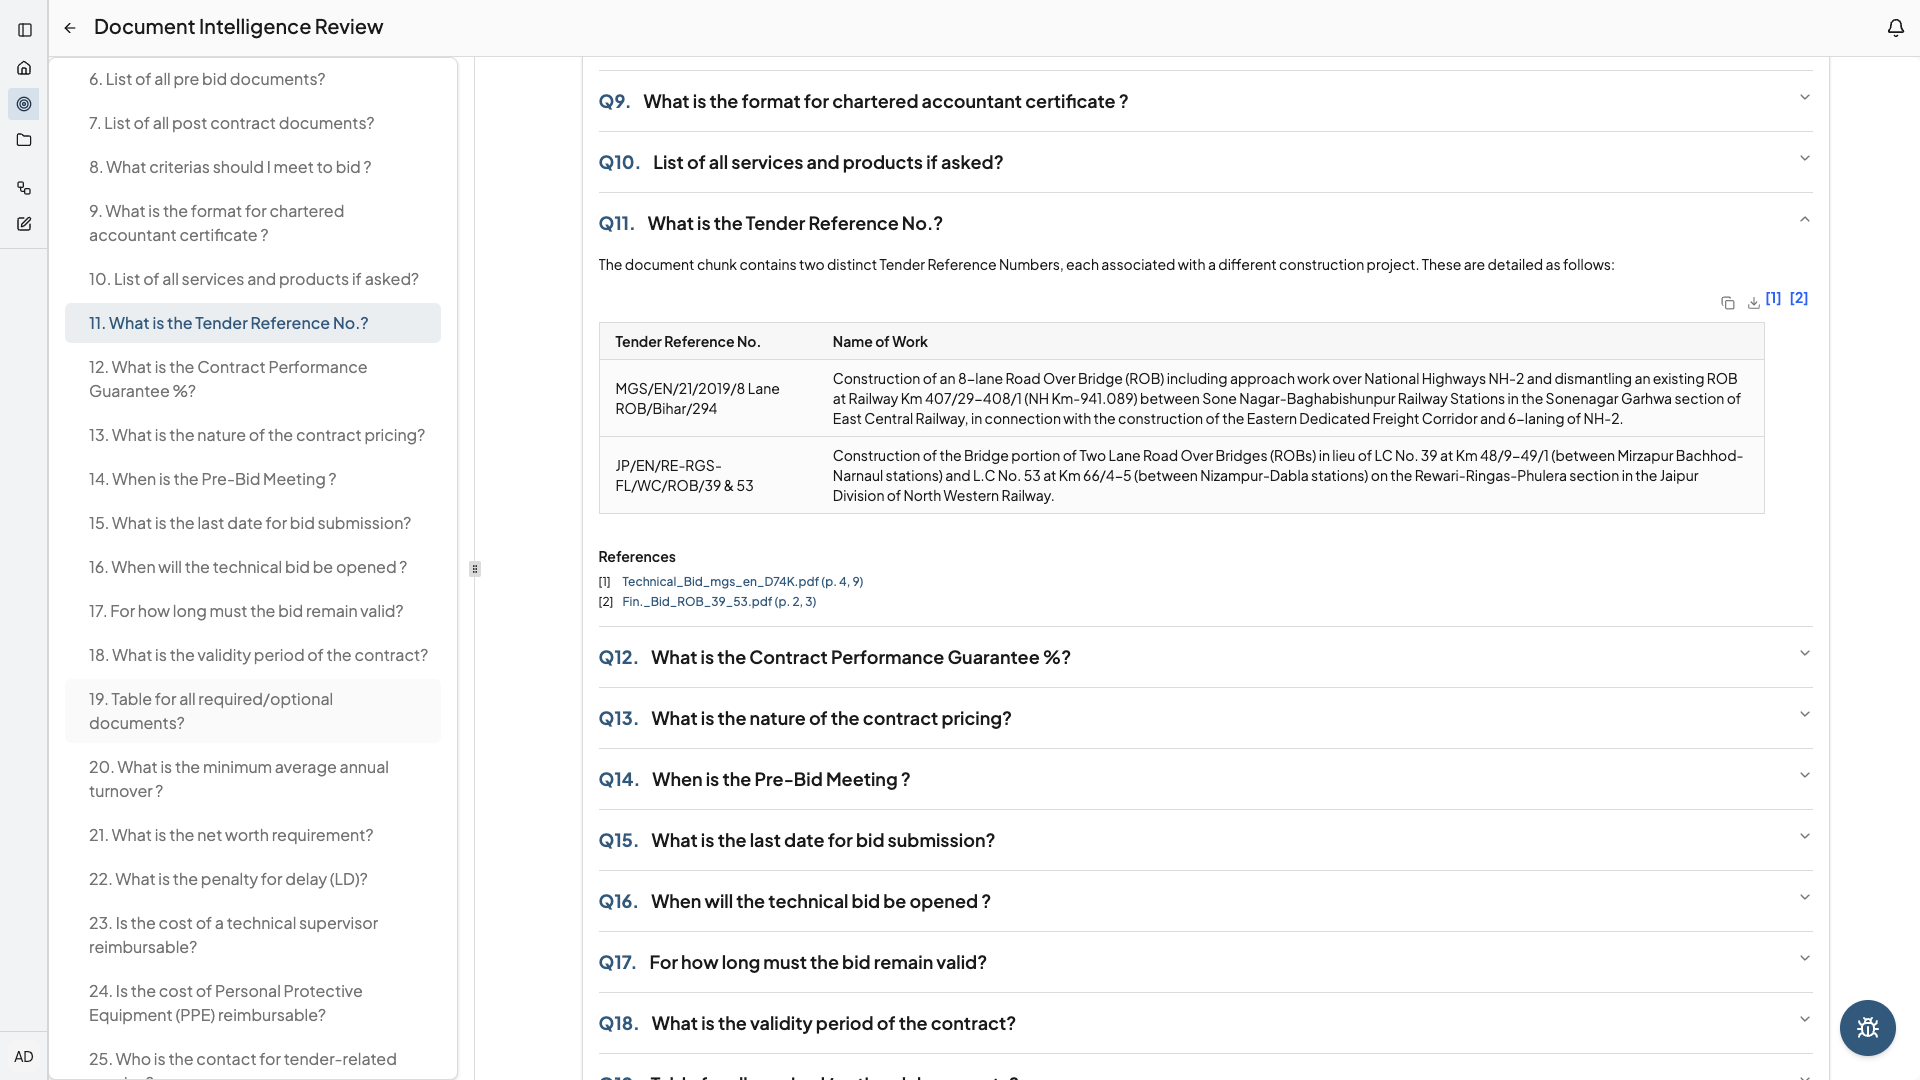This screenshot has height=1080, width=1920.
Task: Open the bug report floating button
Action: tap(1867, 1028)
